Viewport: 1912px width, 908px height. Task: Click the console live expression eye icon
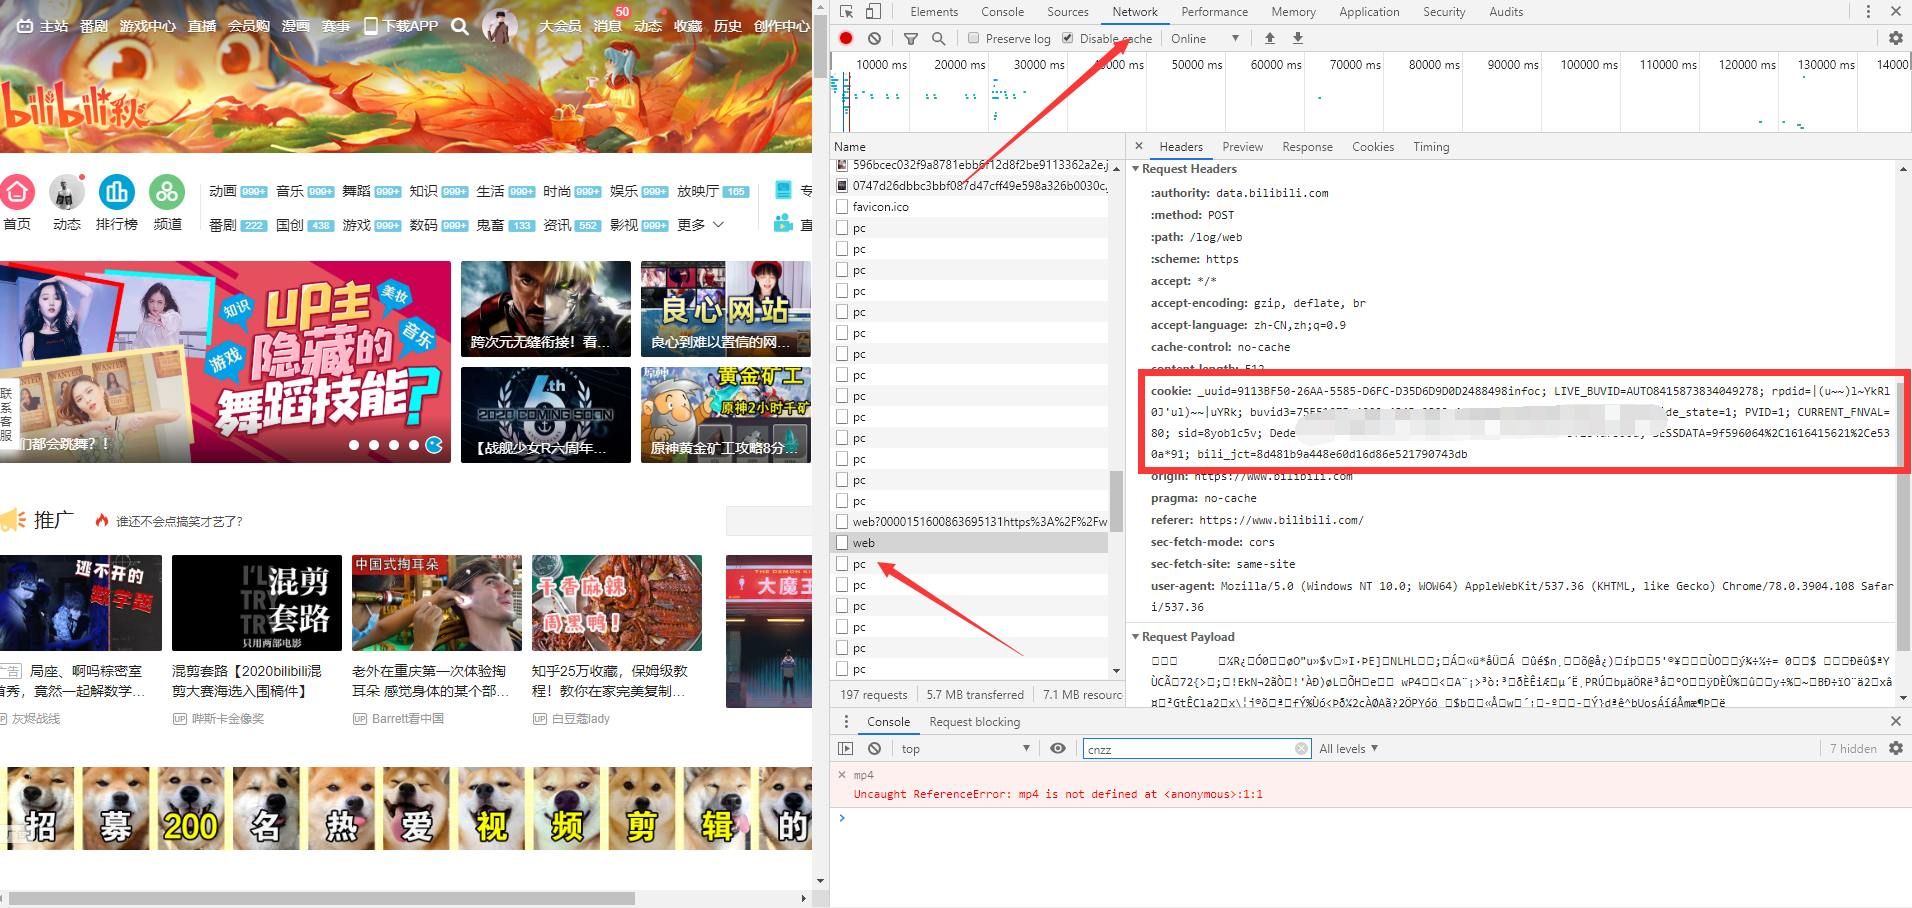[x=1057, y=748]
